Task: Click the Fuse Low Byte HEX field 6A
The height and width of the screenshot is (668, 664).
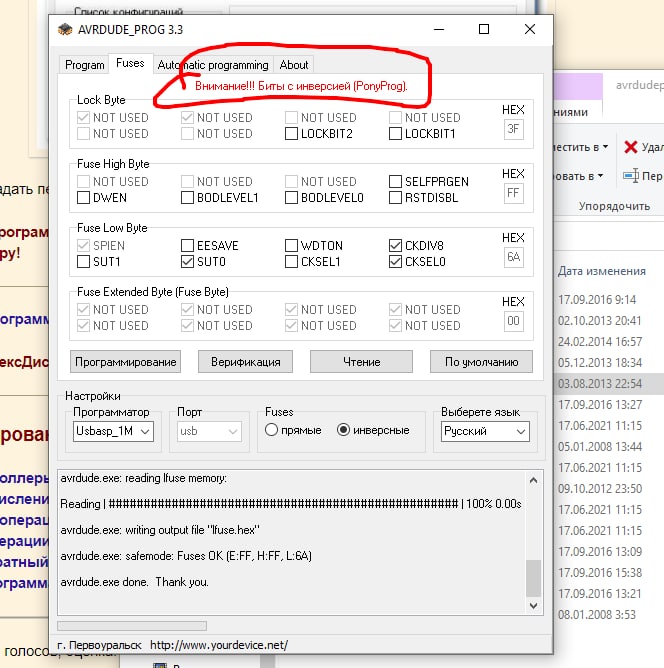Action: pos(514,257)
